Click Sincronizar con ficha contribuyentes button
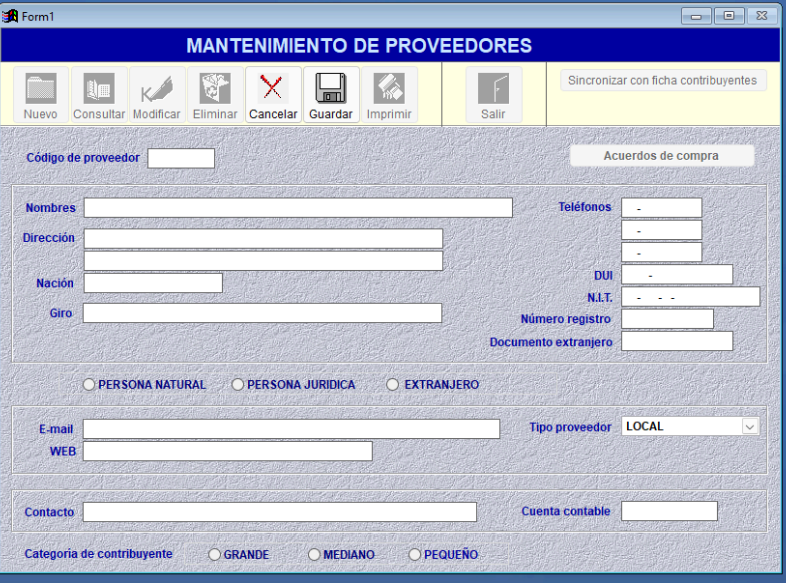The width and height of the screenshot is (786, 583). (x=663, y=80)
